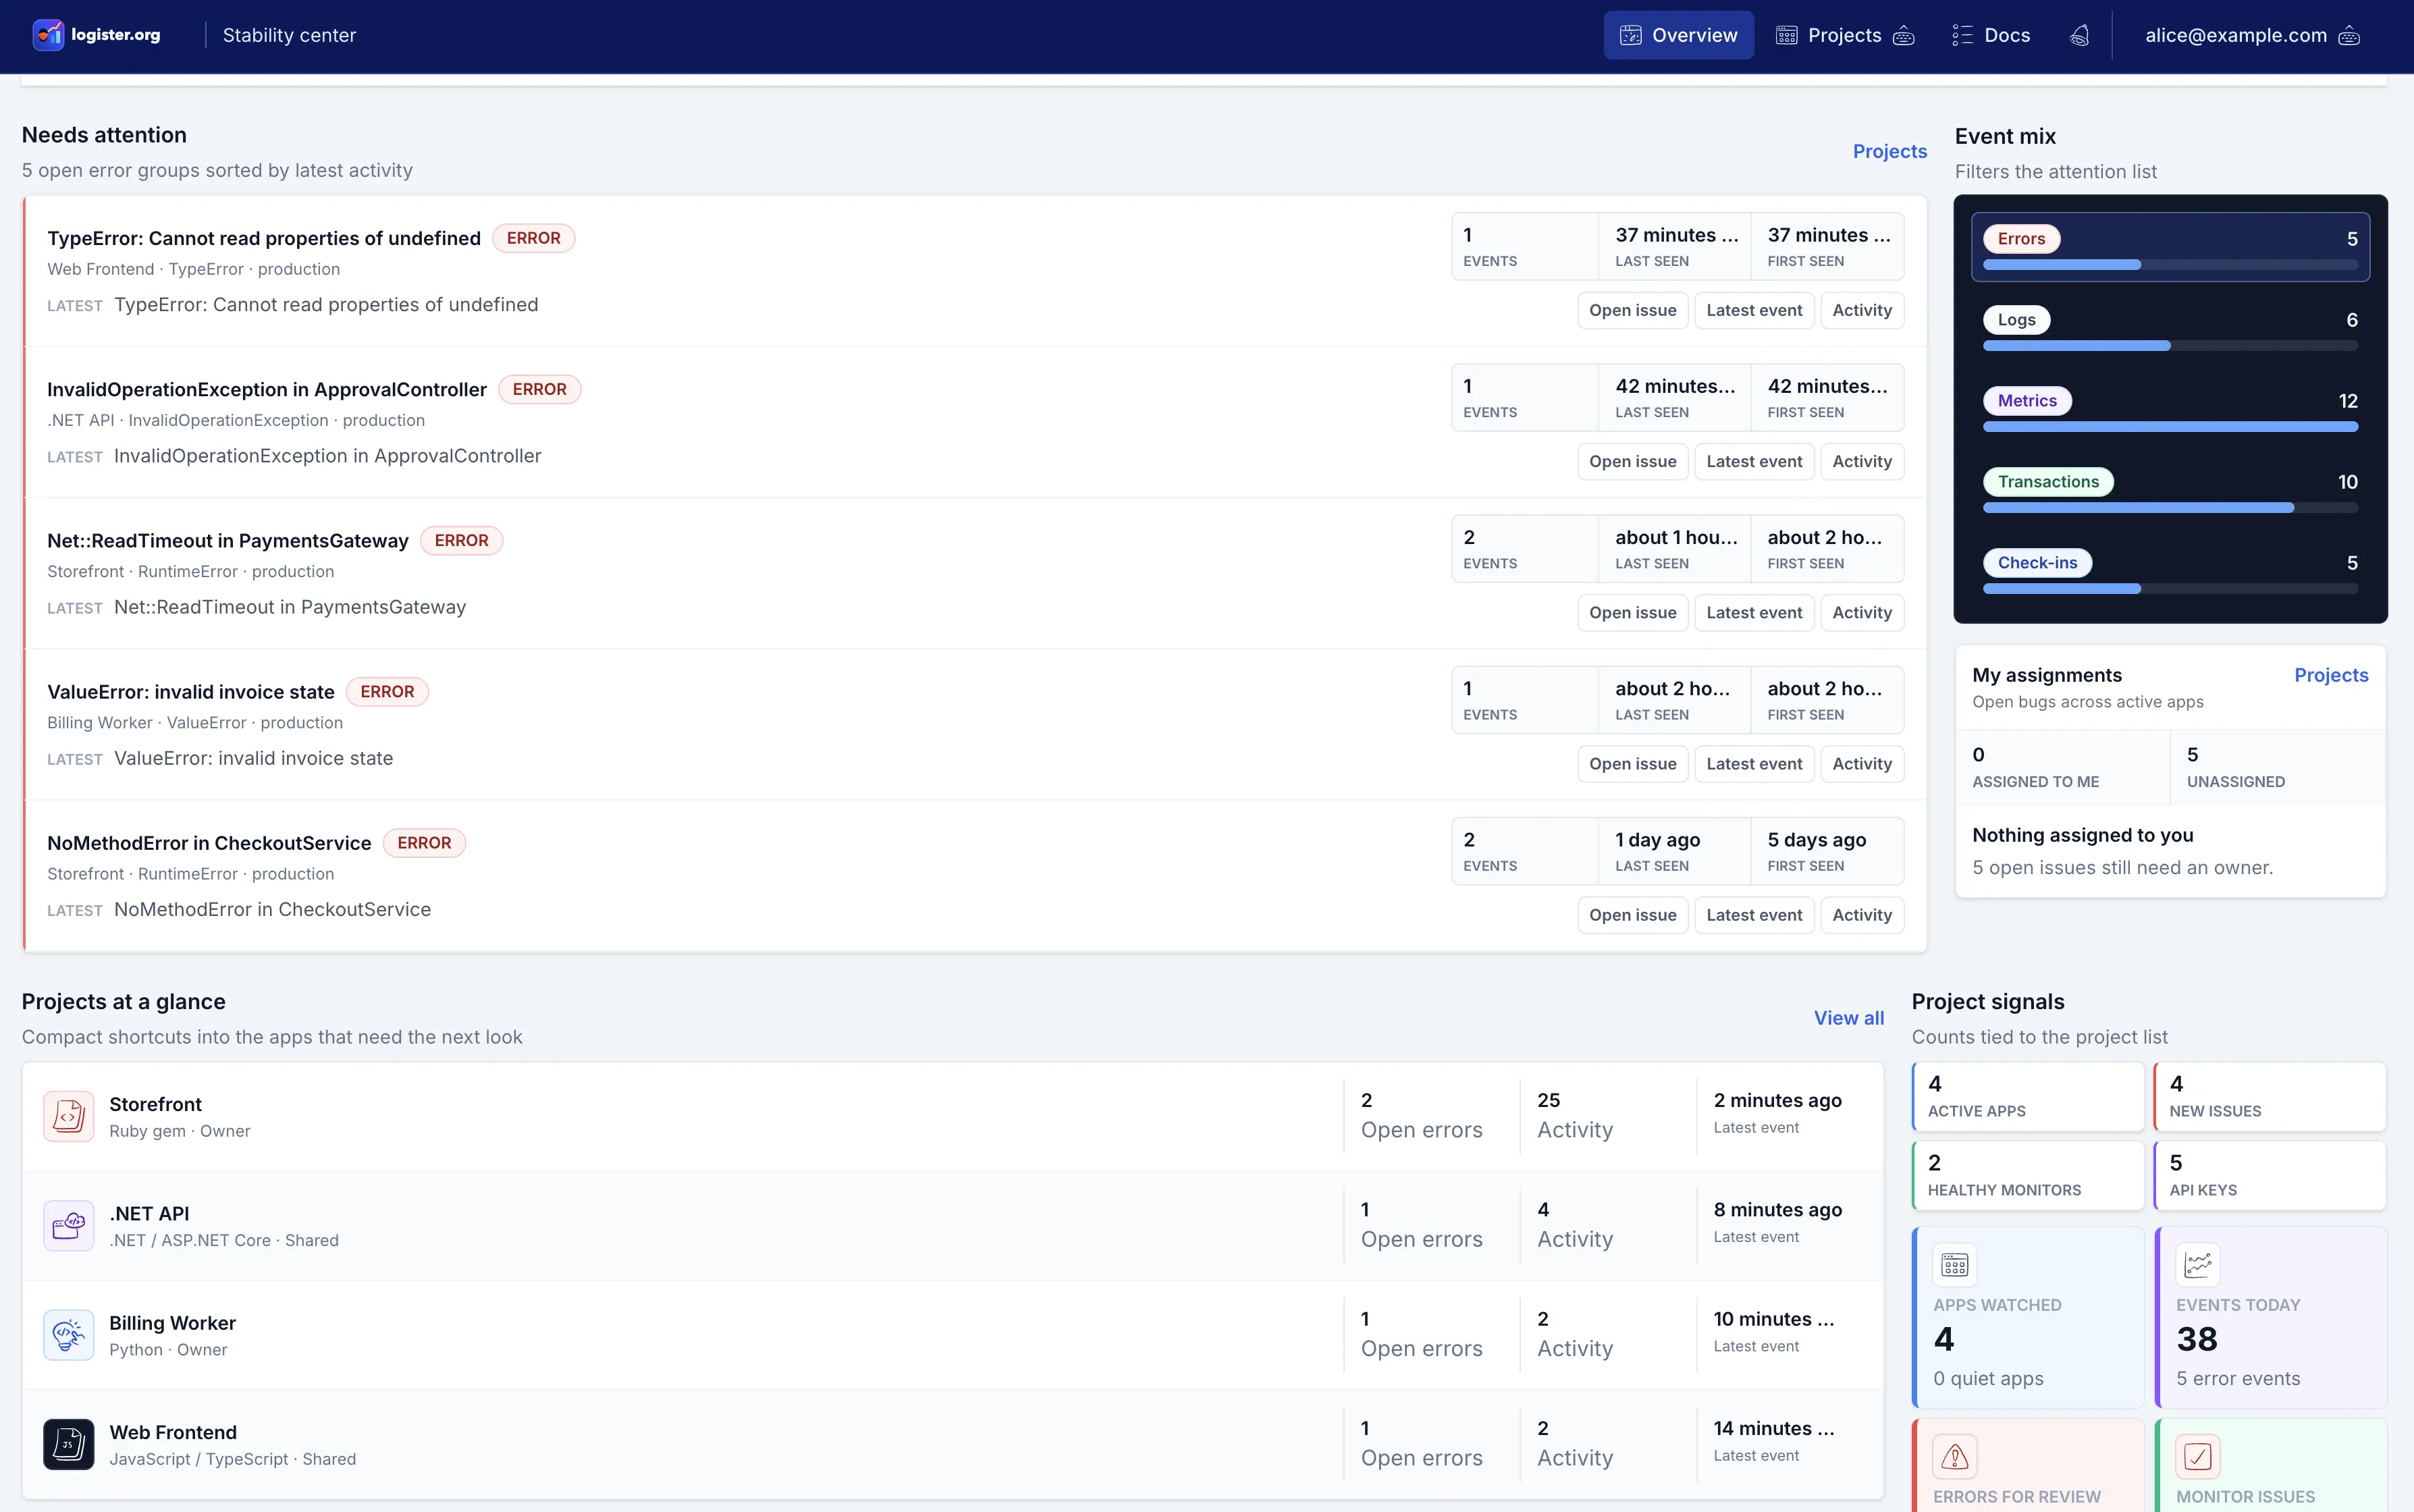
Task: Click the Healthy Monitors signal card
Action: [x=2028, y=1176]
